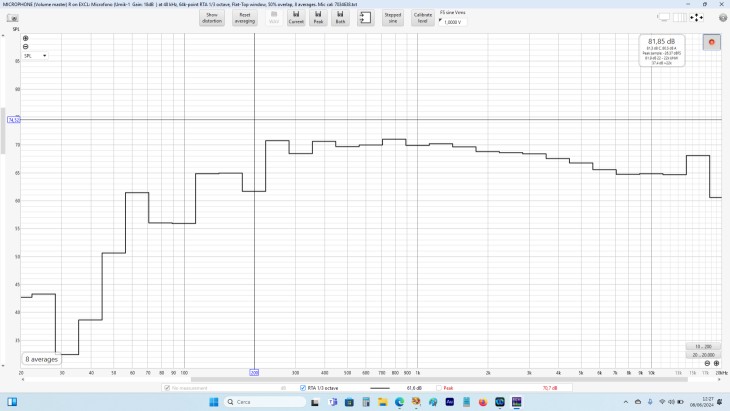This screenshot has height=411, width=730.
Task: Stop the RTA with the red record button
Action: [711, 42]
